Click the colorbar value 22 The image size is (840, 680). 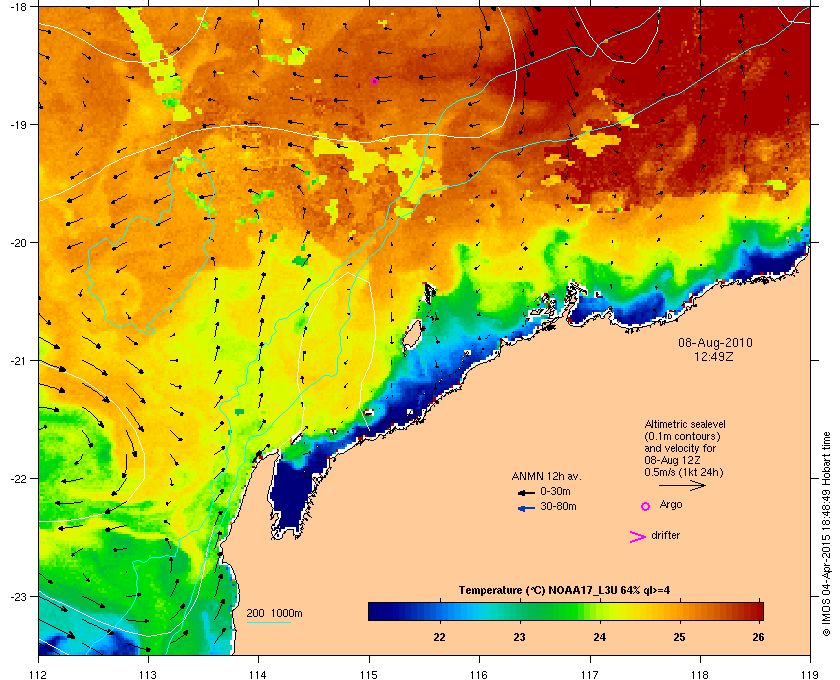pos(439,637)
